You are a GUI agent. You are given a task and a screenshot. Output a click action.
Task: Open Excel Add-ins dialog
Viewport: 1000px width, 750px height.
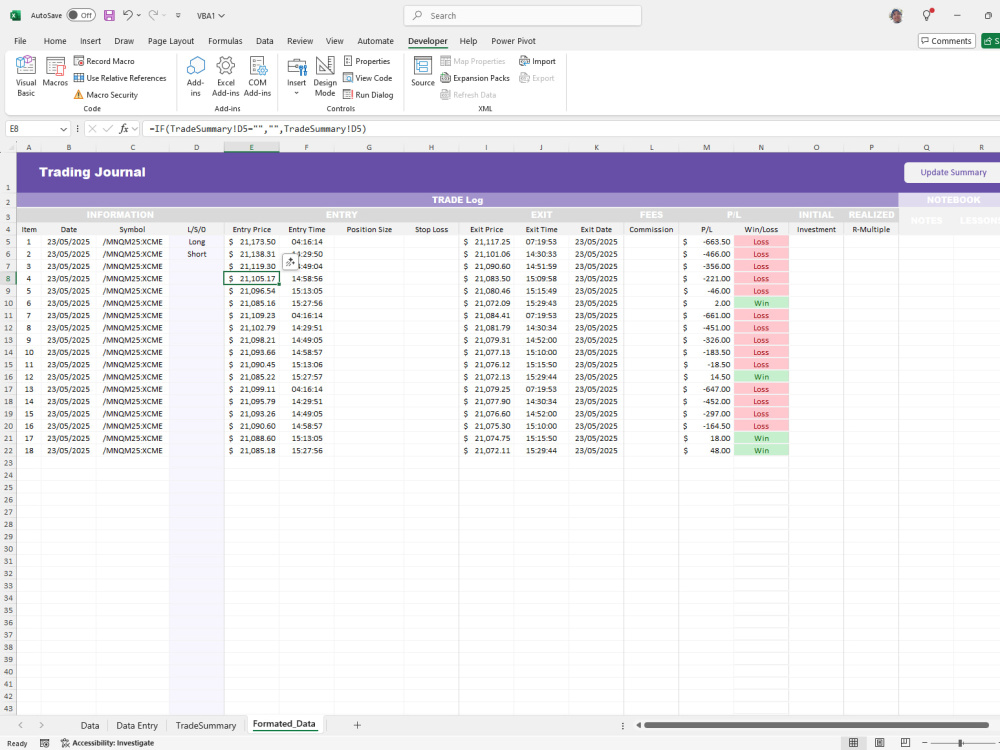[226, 76]
